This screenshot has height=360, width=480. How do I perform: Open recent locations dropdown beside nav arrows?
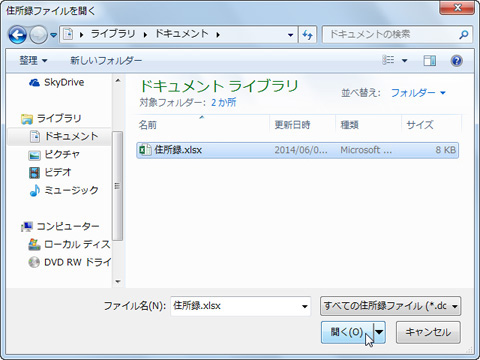click(53, 35)
